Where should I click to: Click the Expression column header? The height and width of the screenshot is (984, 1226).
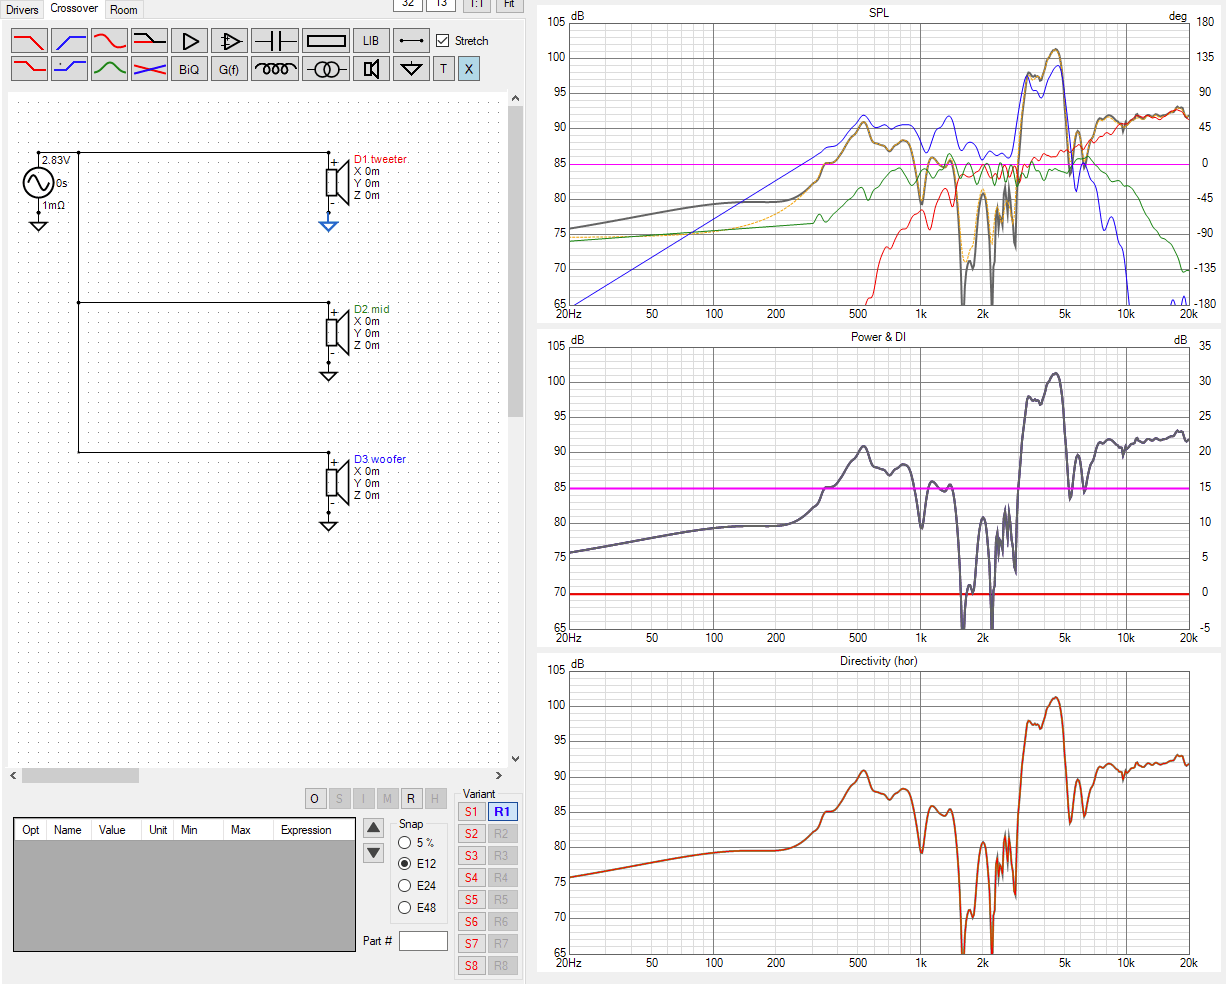tap(306, 830)
